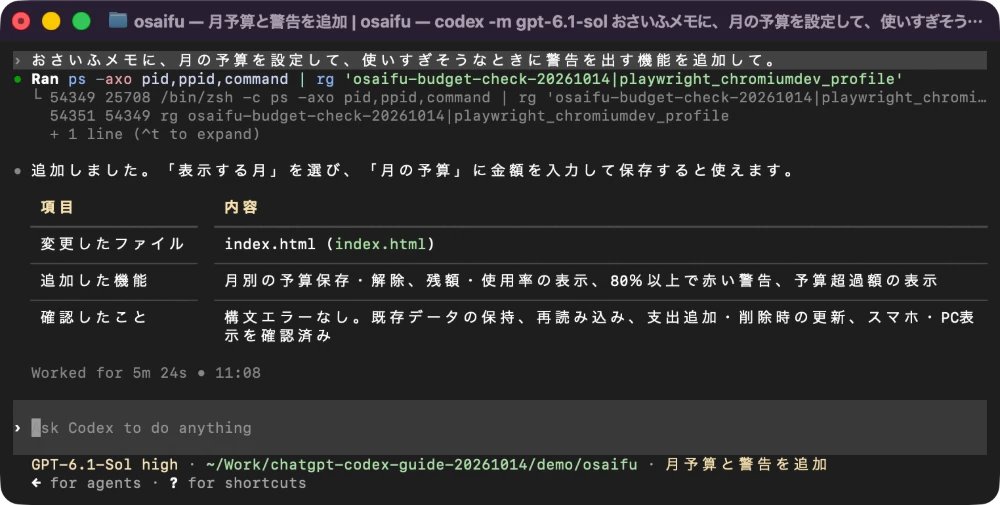Viewport: 1000px width, 505px height.
Task: Focus the 'Ask Codex to do anything' input
Action: (x=500, y=427)
